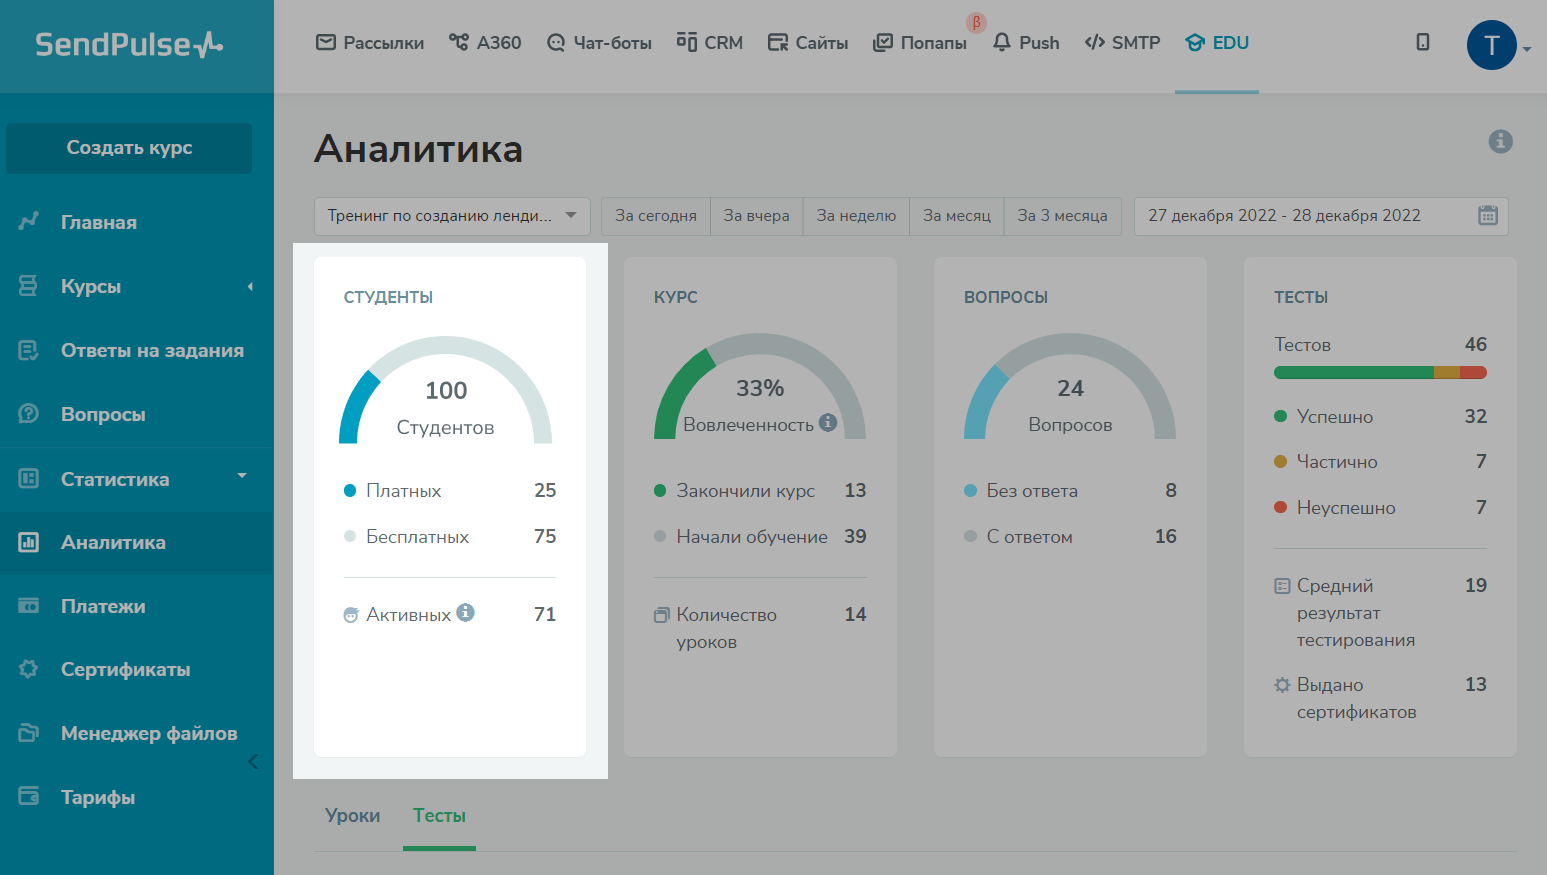The image size is (1547, 875).
Task: Expand the Курсы sidebar submenu arrow
Action: click(x=250, y=287)
